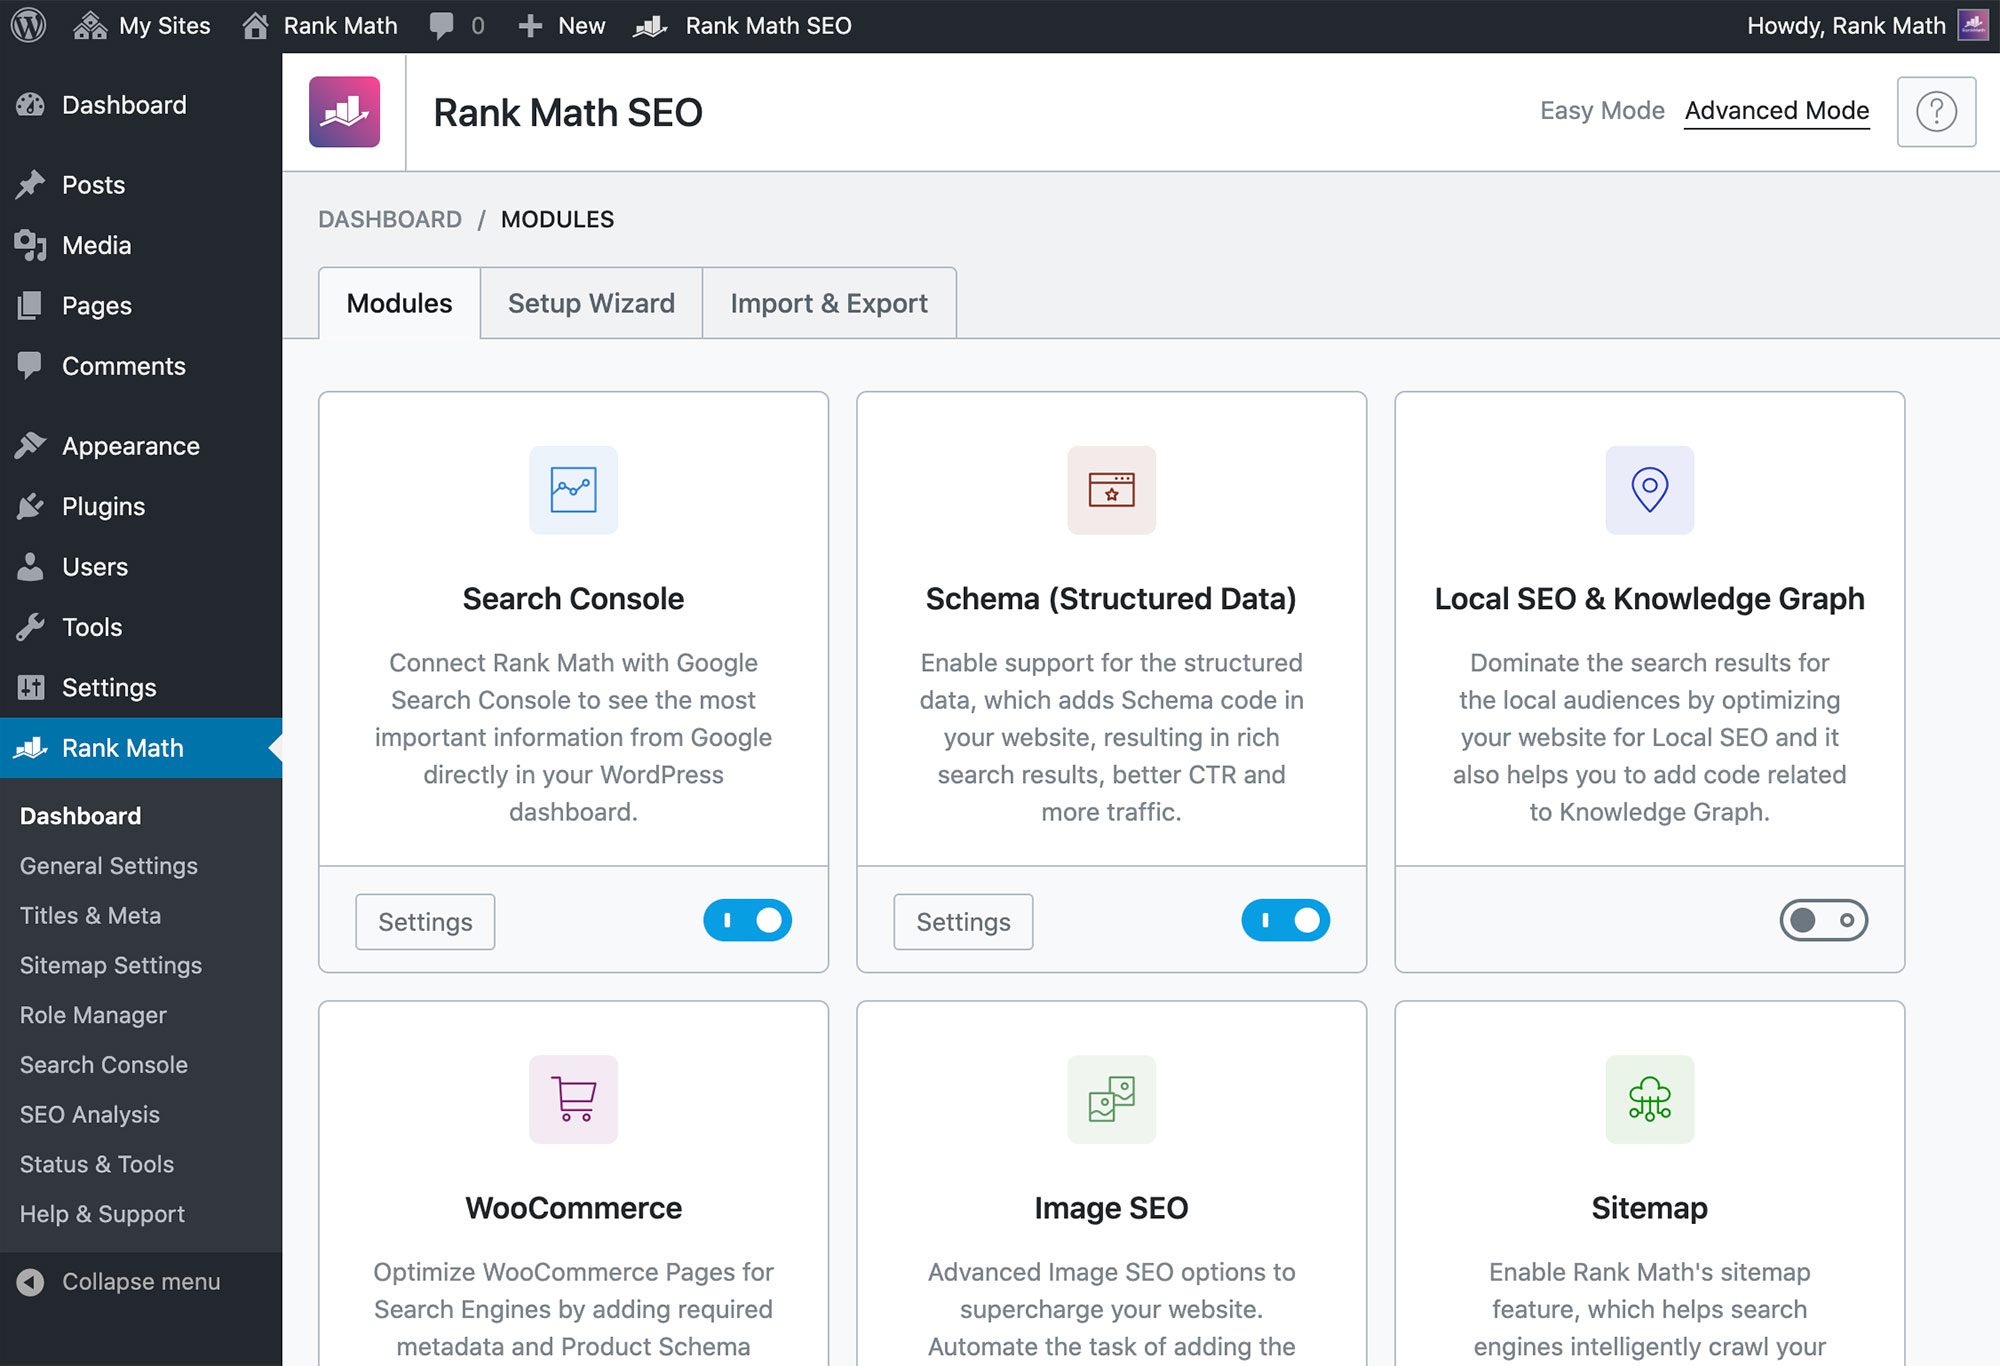Viewport: 2000px width, 1366px height.
Task: Click the Schema Structured Data module icon
Action: [1111, 491]
